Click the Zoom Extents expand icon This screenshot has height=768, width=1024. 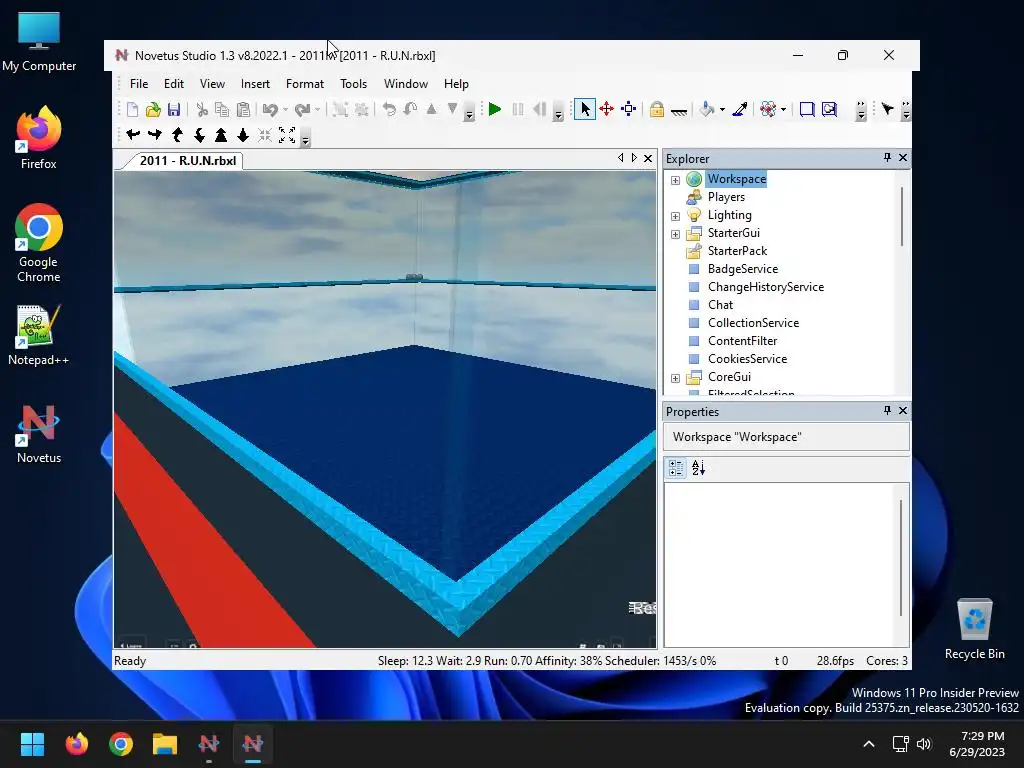[287, 135]
